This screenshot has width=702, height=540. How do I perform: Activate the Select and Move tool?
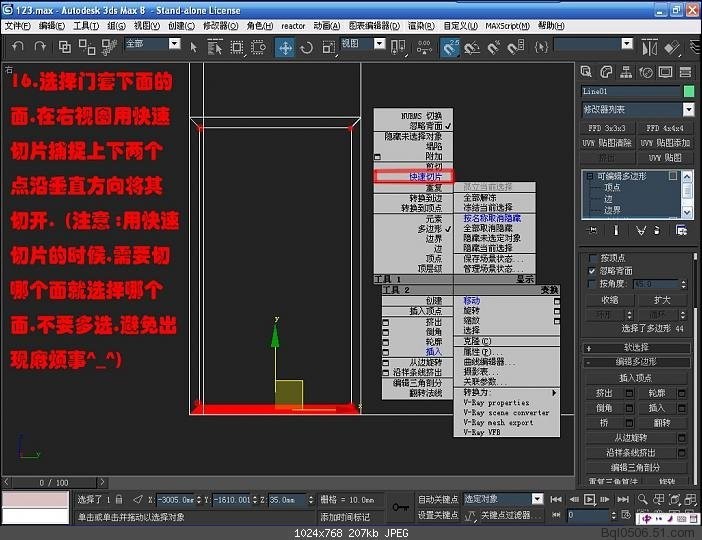(286, 47)
